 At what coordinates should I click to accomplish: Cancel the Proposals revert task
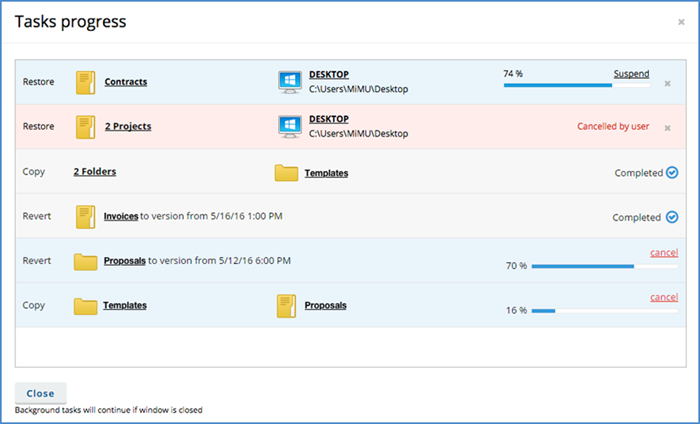pyautogui.click(x=663, y=253)
